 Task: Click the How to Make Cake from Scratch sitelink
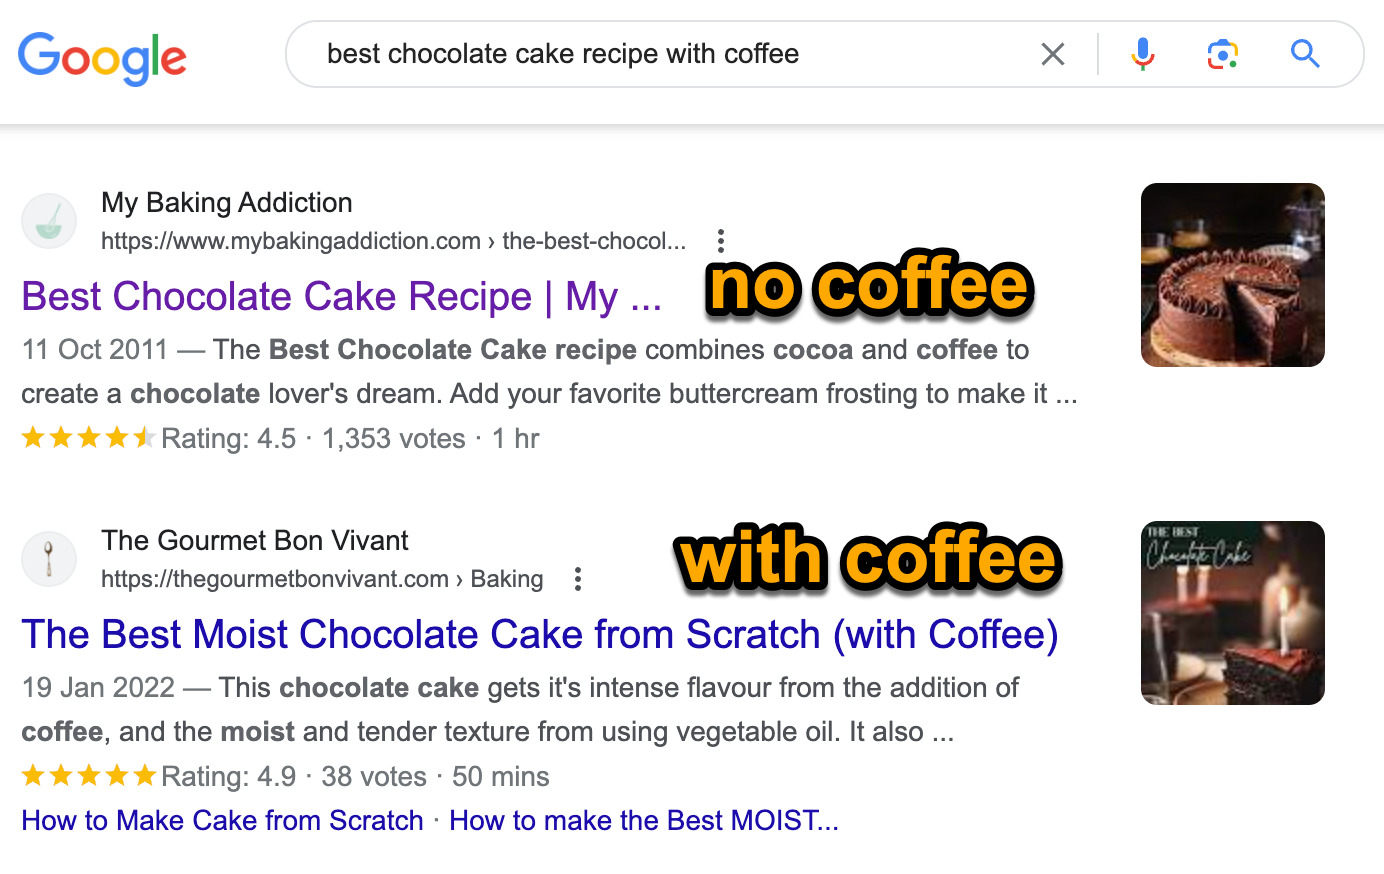(x=222, y=820)
